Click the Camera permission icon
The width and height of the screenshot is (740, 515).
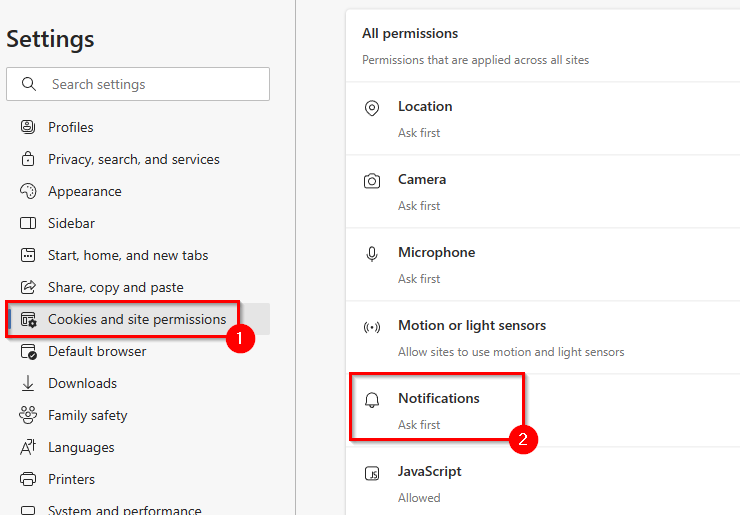[x=372, y=181]
